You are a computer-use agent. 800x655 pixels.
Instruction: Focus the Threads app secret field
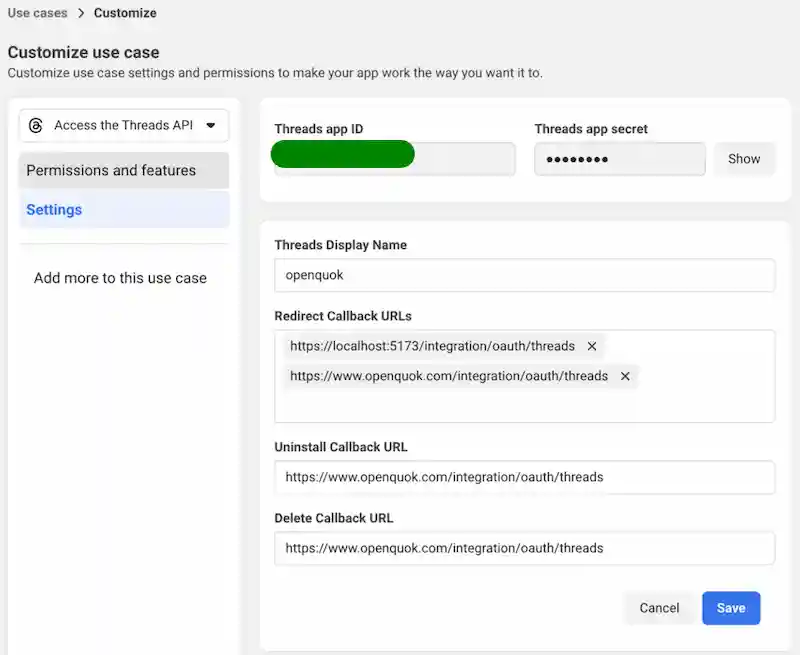620,159
